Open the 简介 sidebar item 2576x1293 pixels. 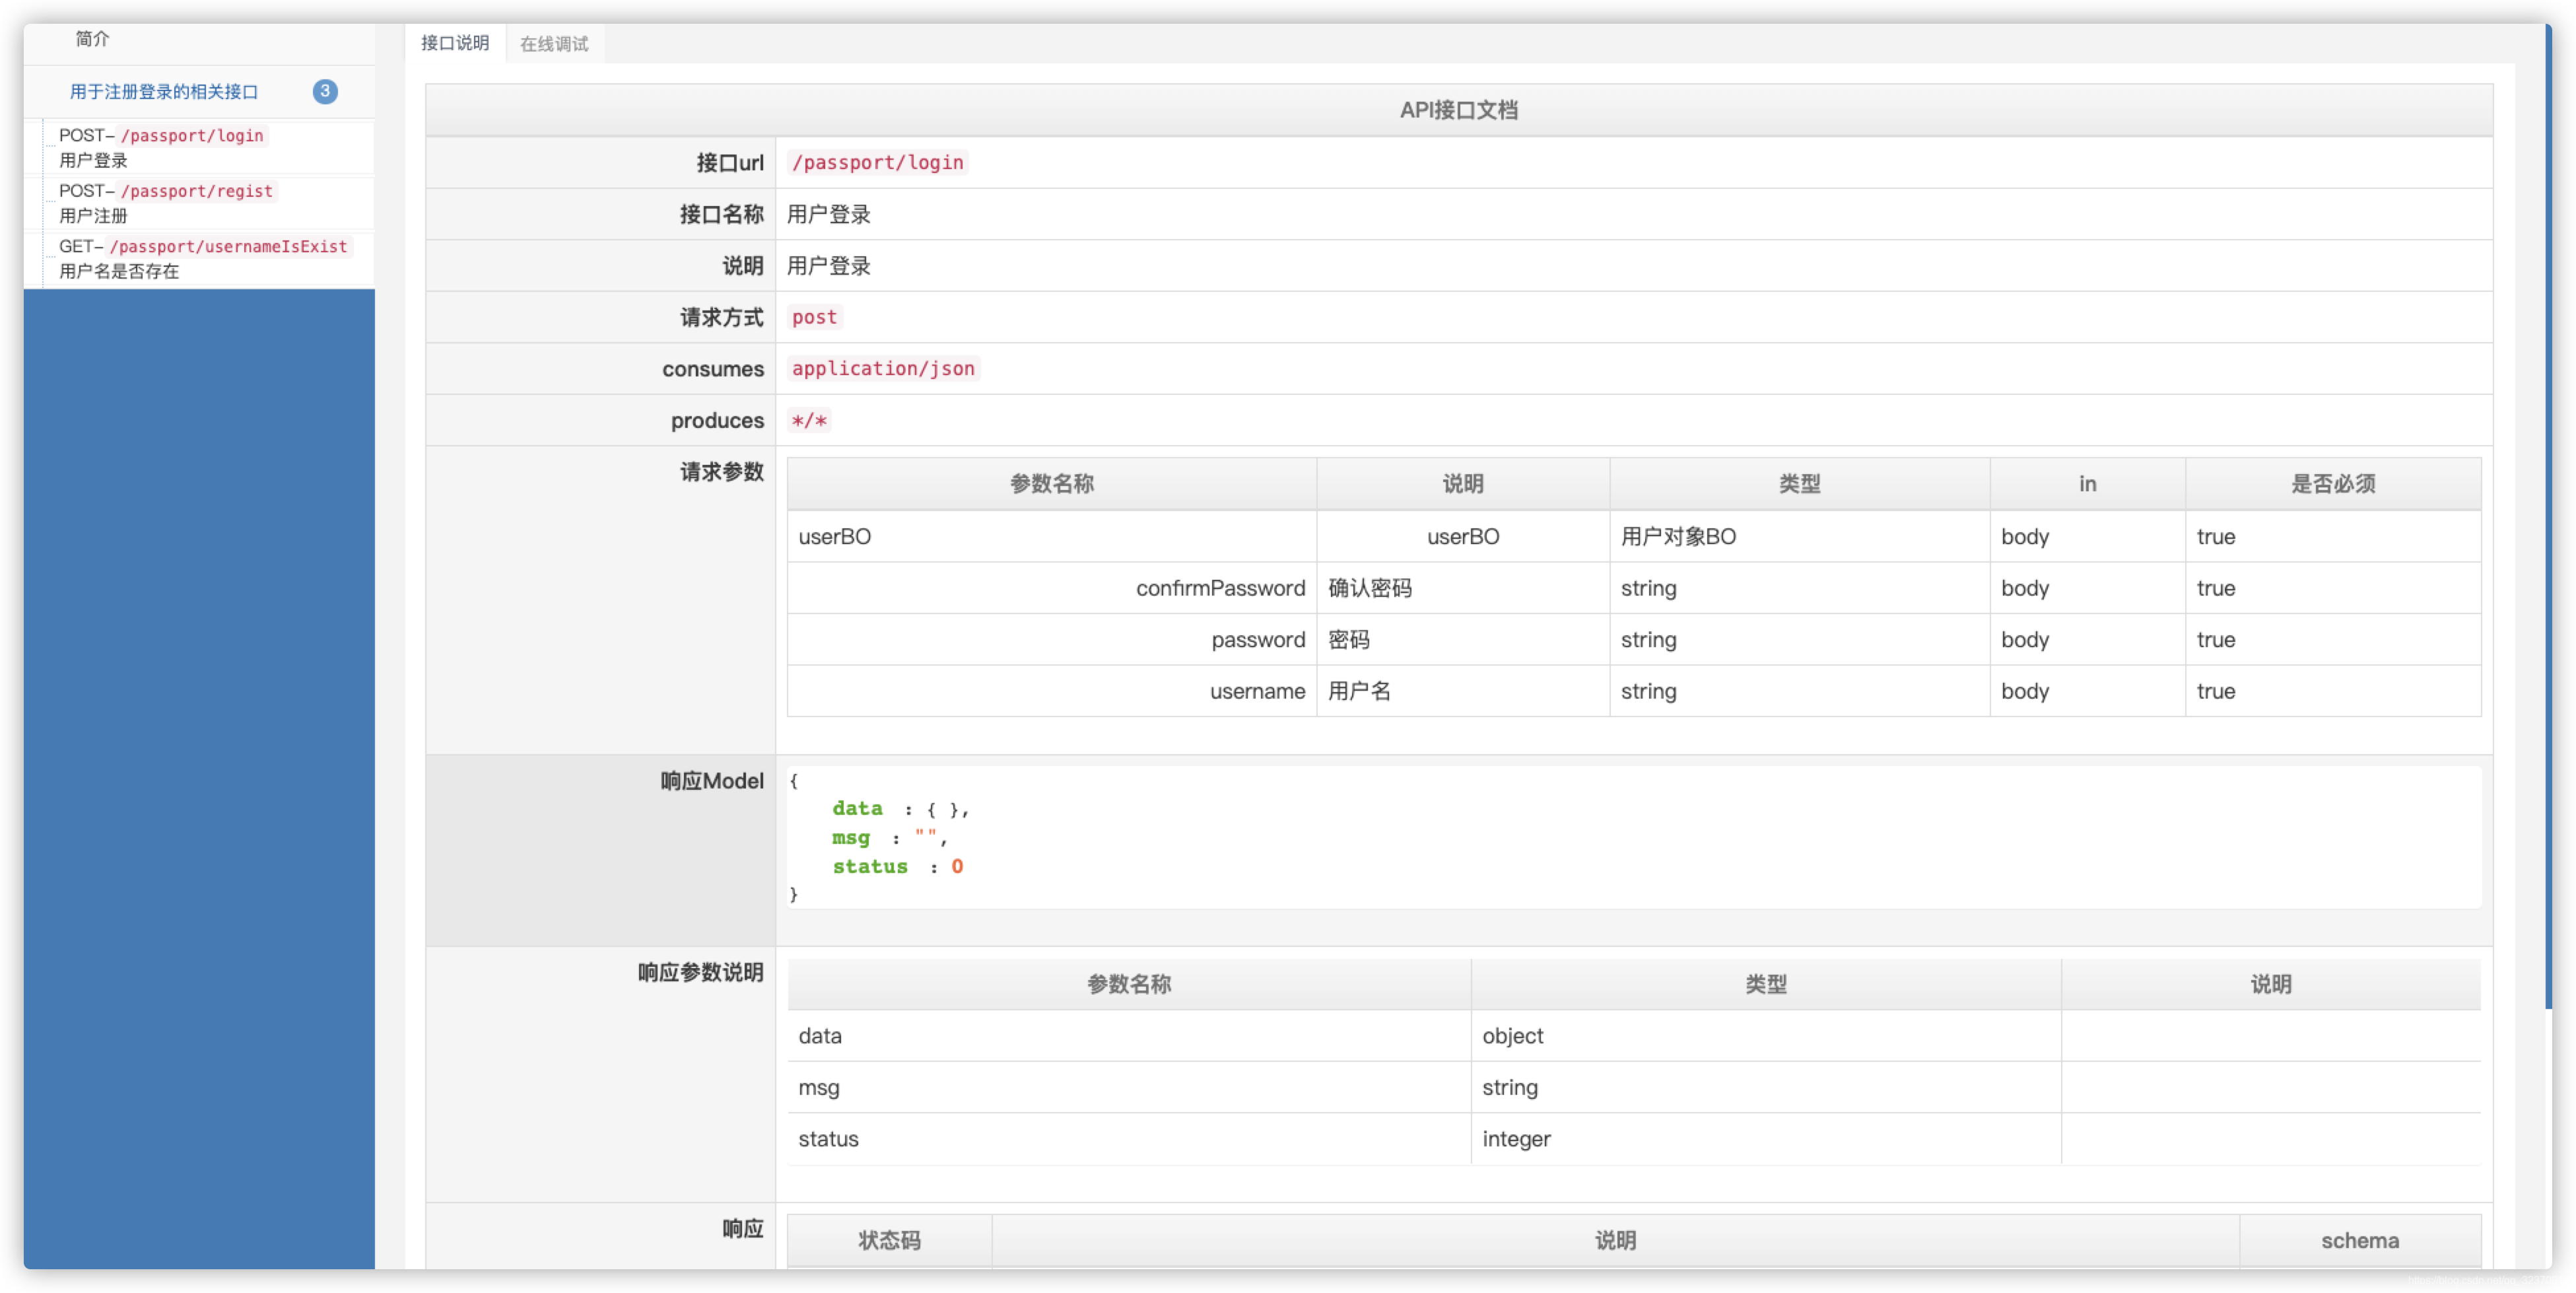tap(92, 39)
